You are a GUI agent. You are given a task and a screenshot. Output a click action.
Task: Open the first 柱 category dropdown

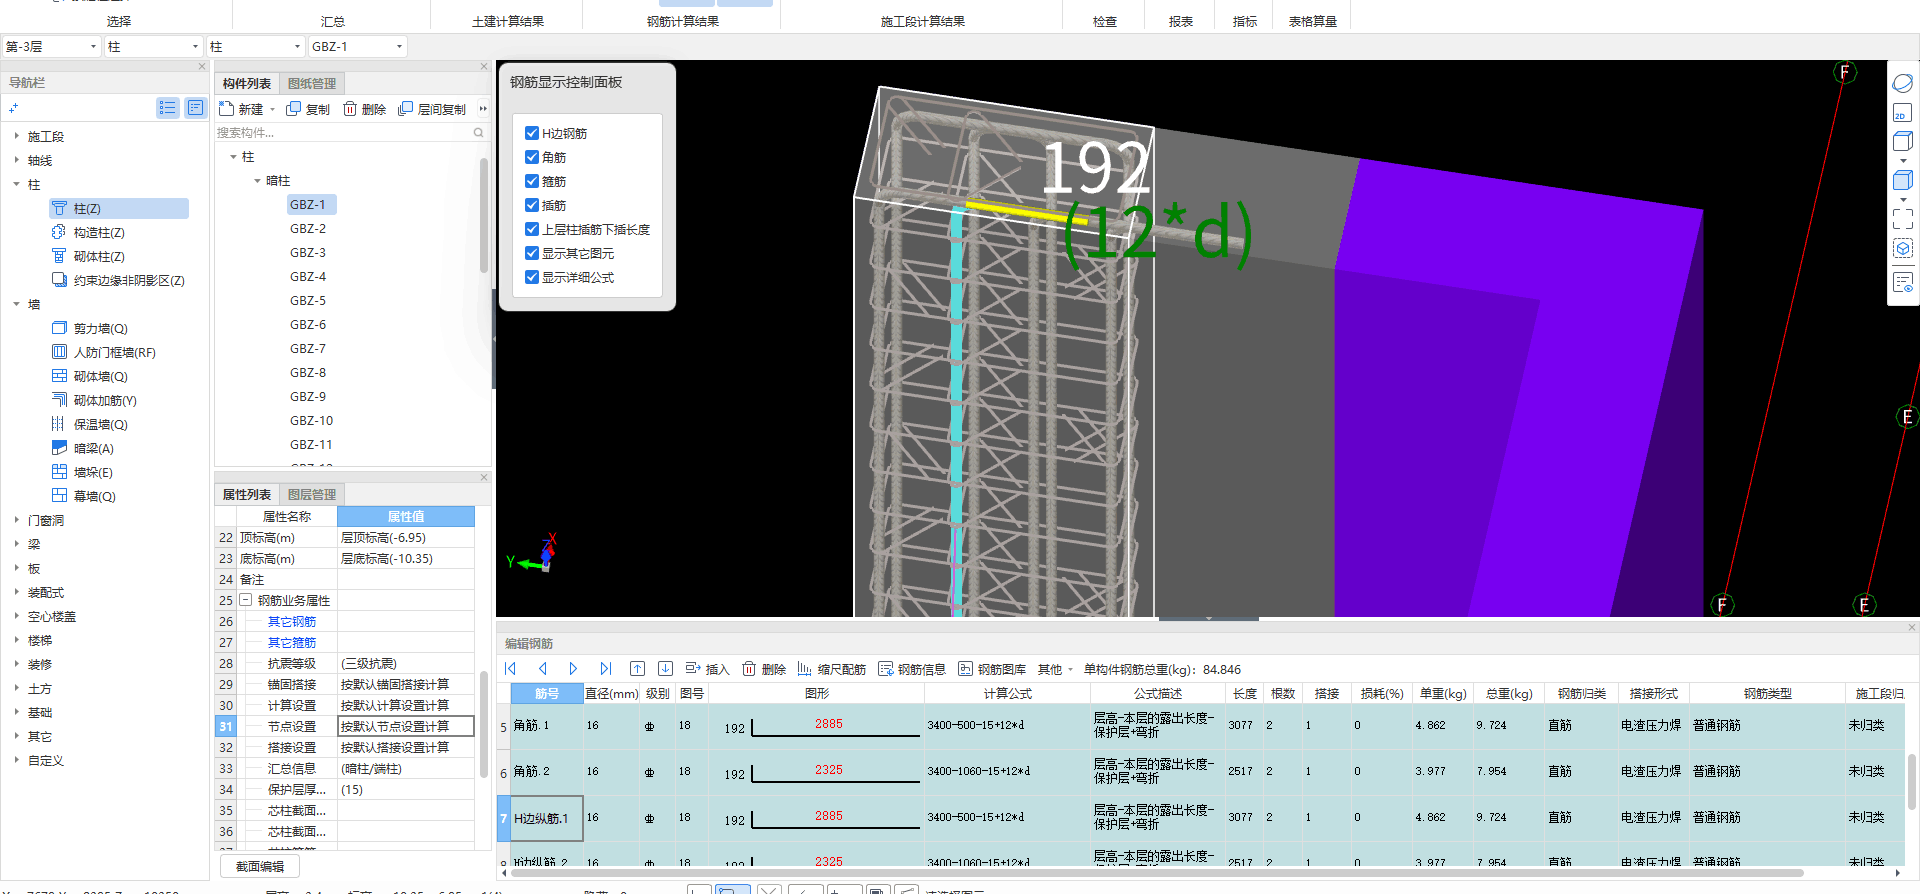pos(153,46)
